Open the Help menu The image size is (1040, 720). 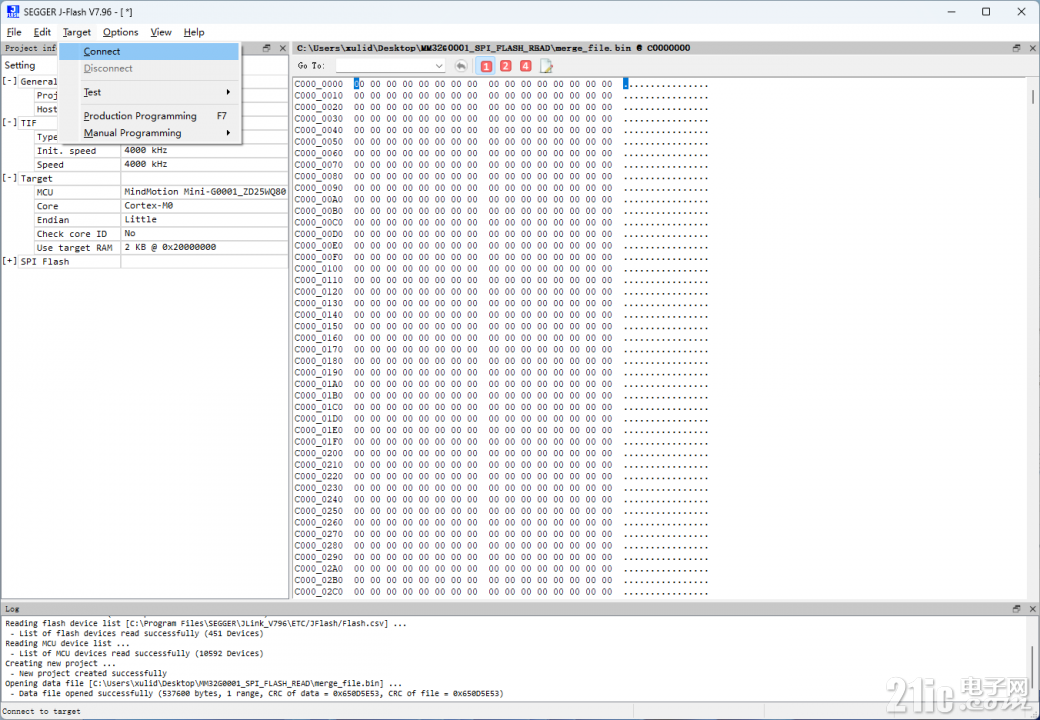tap(194, 32)
